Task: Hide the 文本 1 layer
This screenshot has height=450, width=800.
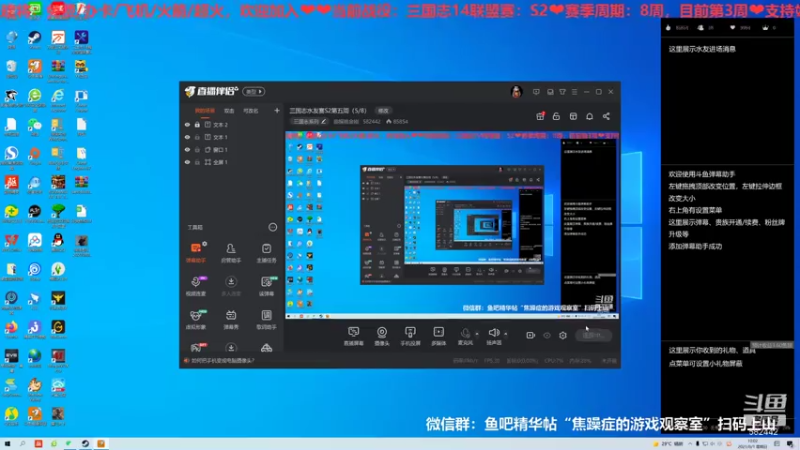Action: pyautogui.click(x=187, y=137)
